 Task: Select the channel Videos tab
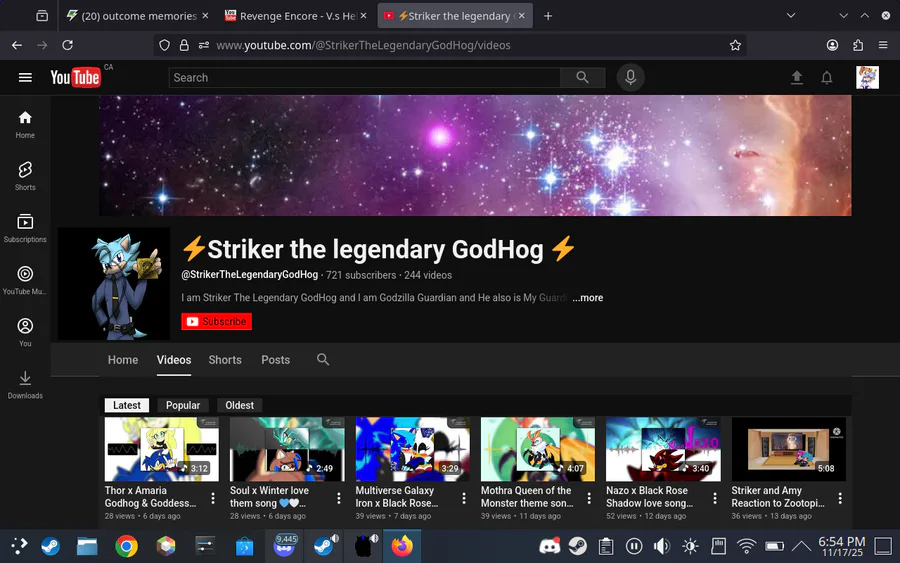pos(174,360)
